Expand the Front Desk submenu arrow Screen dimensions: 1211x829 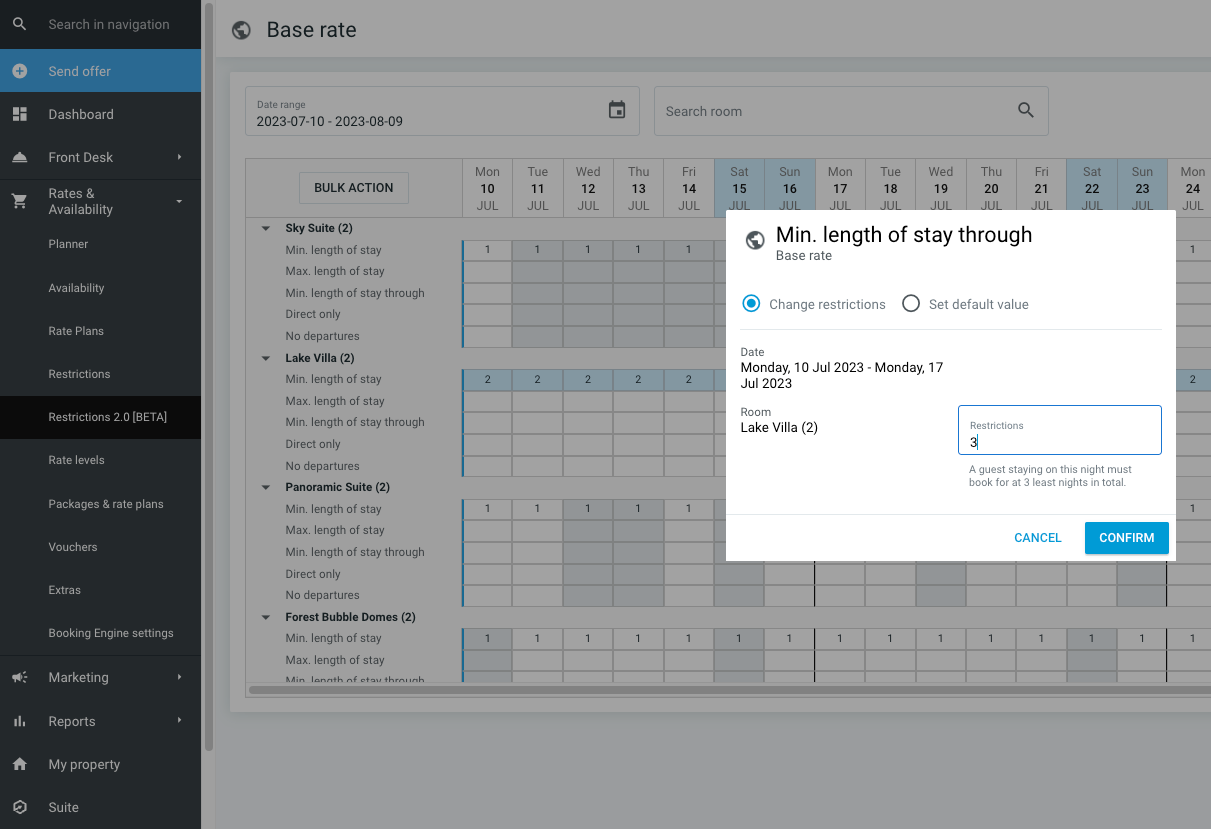pos(180,157)
